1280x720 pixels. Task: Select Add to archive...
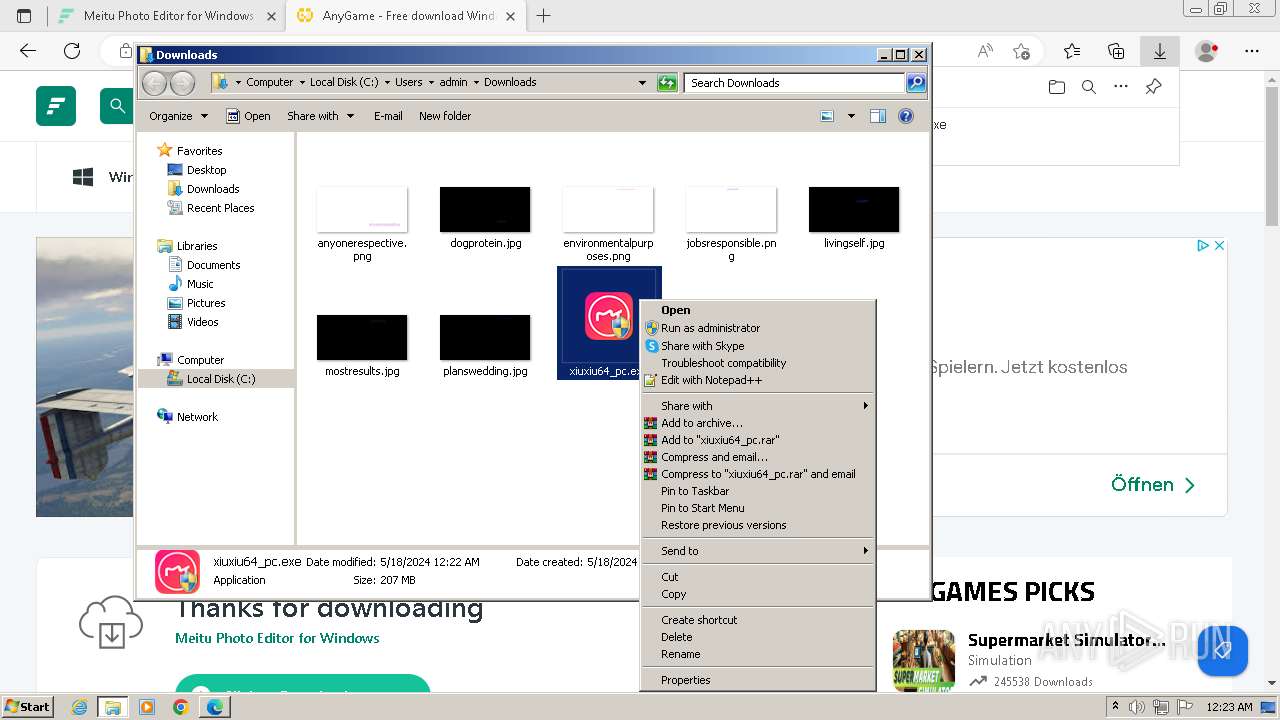[757, 423]
